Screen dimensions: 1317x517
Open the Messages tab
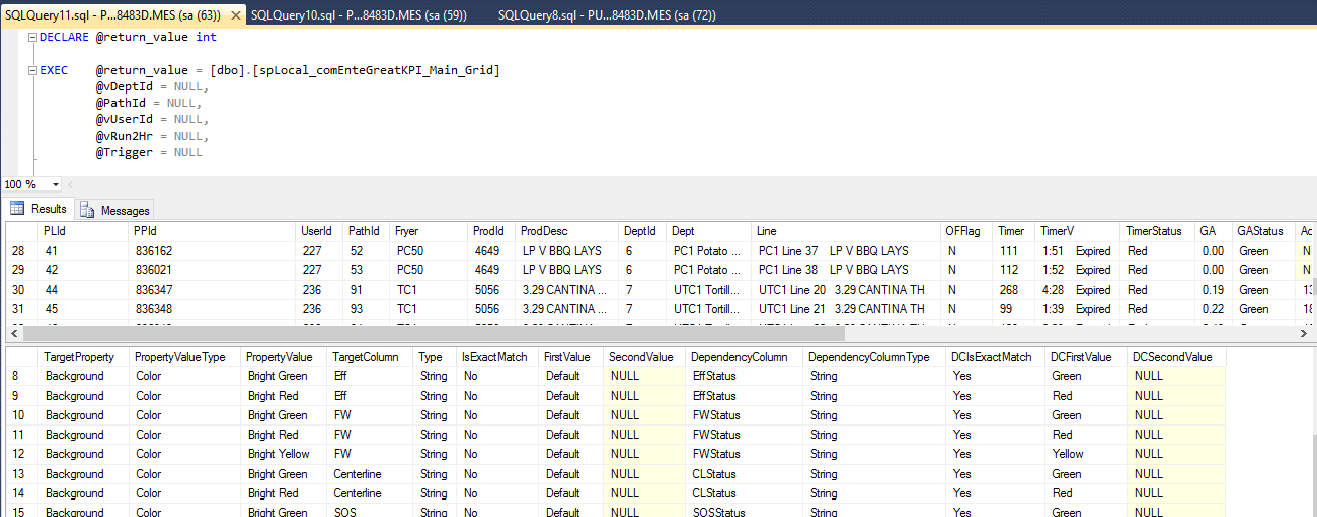[115, 210]
